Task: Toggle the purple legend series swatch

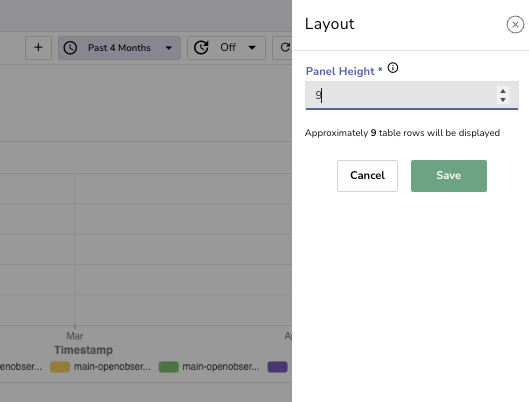Action: click(x=277, y=367)
